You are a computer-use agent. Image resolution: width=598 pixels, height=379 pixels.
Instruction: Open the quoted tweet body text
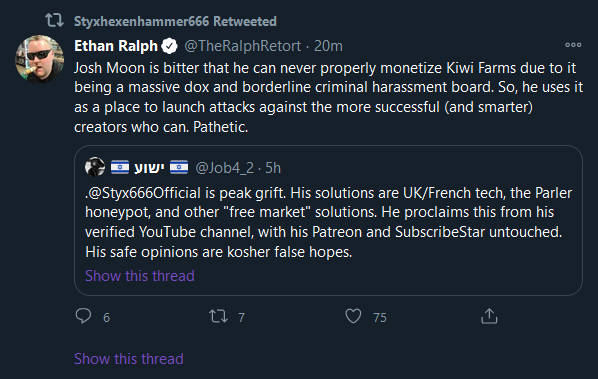point(328,222)
